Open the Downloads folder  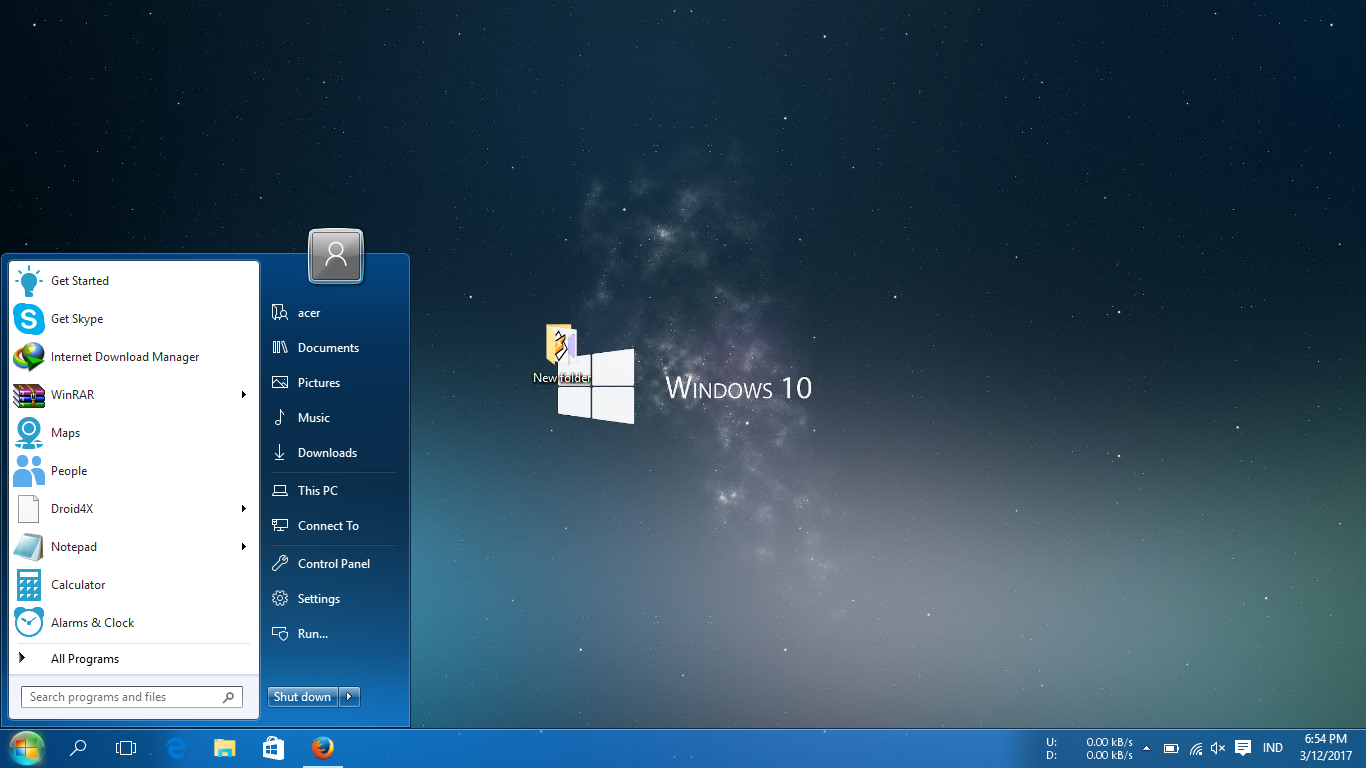334,453
